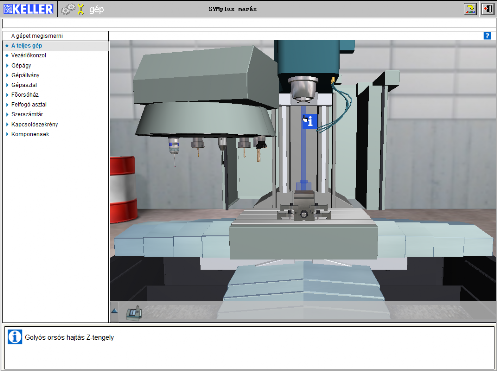Expand the Főorsóház tree node

pyautogui.click(x=7, y=95)
